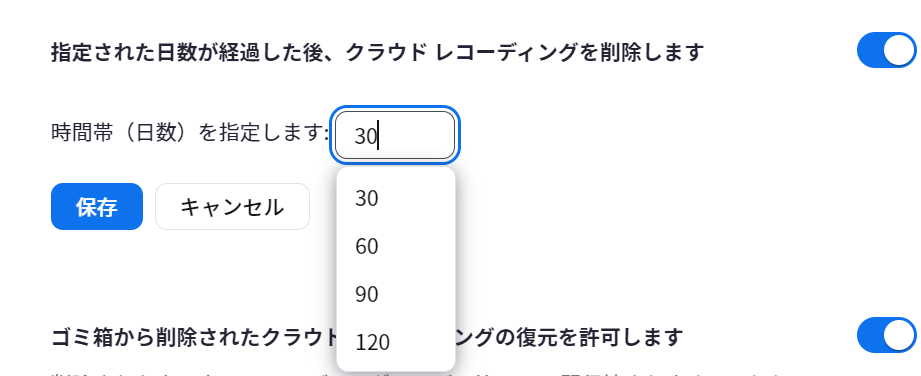Click the blue track of top toggle
The width and height of the screenshot is (921, 376).
[870, 51]
